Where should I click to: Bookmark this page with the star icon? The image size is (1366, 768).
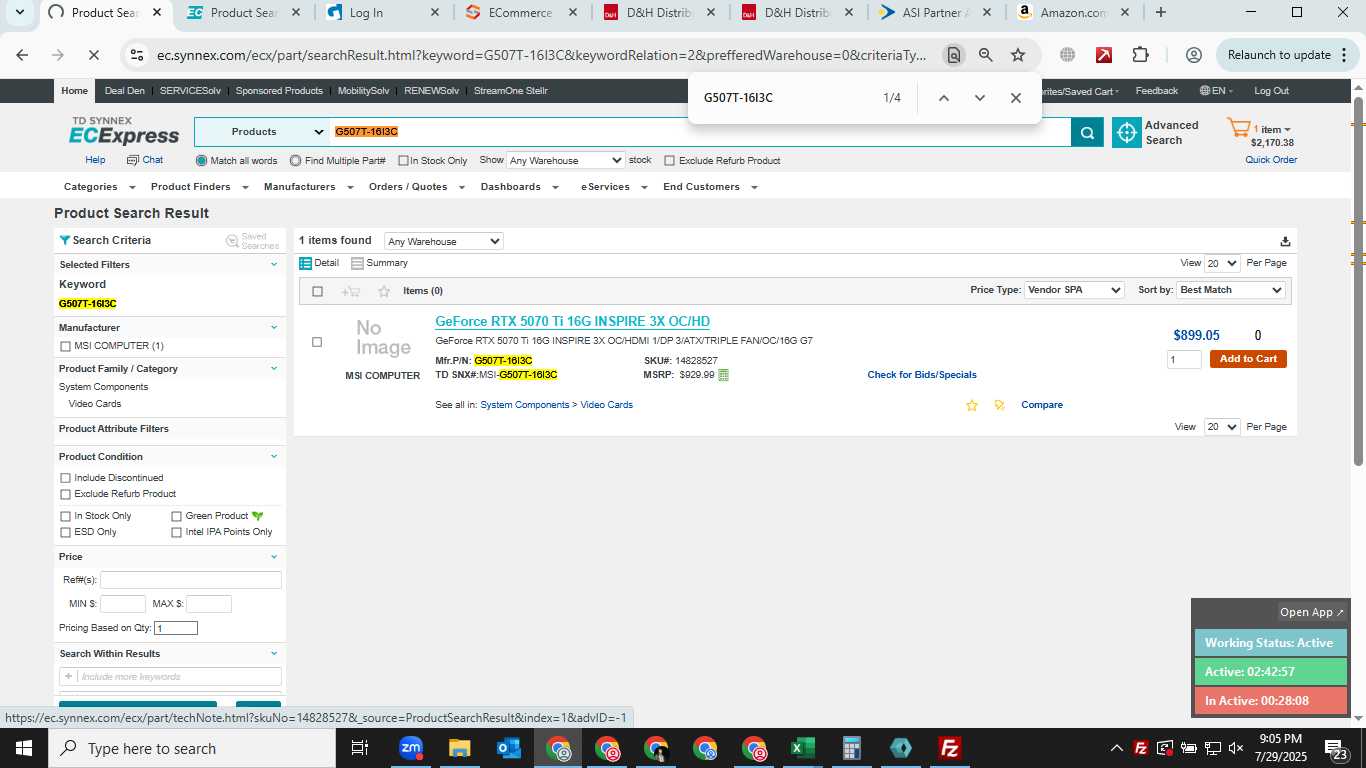tap(1018, 55)
